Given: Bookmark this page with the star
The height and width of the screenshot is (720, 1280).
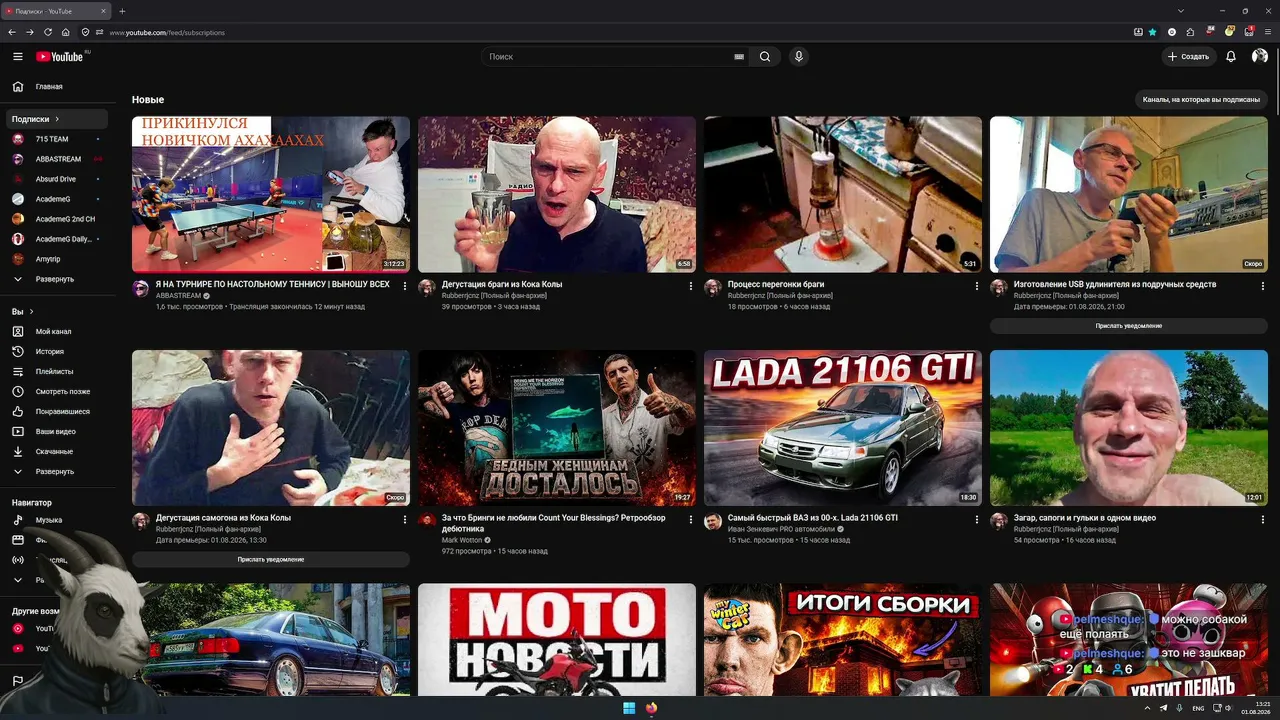Looking at the screenshot, I should point(1152,32).
